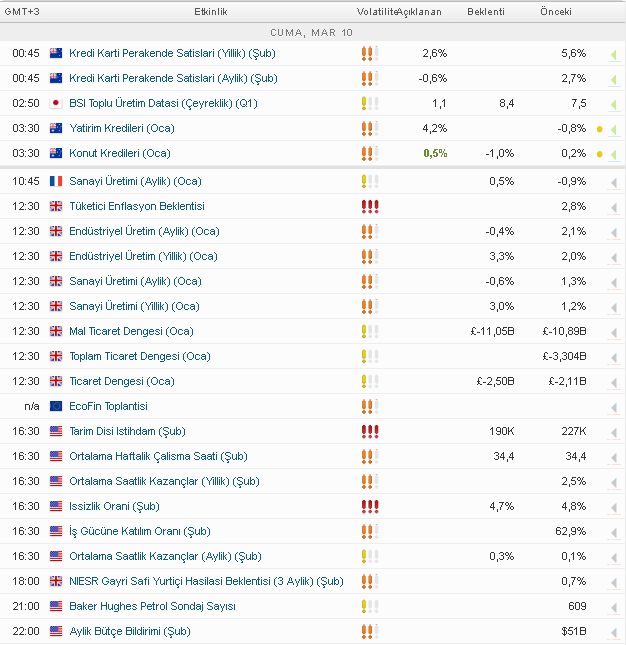The image size is (626, 645).
Task: Click the EU flag next to EcoFin Toplantisi
Action: click(x=56, y=406)
